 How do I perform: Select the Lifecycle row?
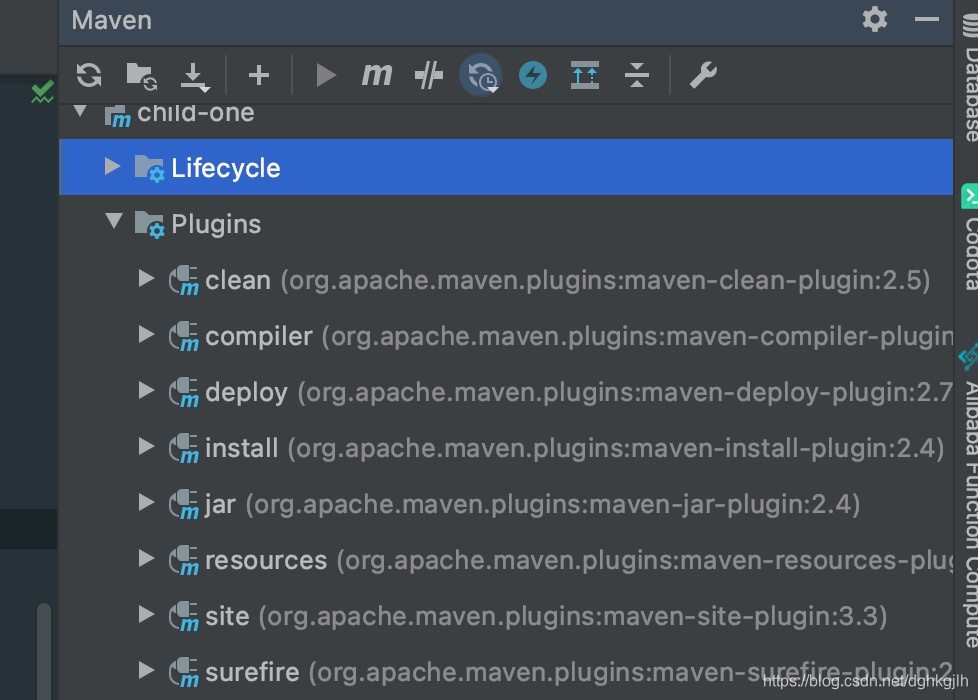point(506,167)
